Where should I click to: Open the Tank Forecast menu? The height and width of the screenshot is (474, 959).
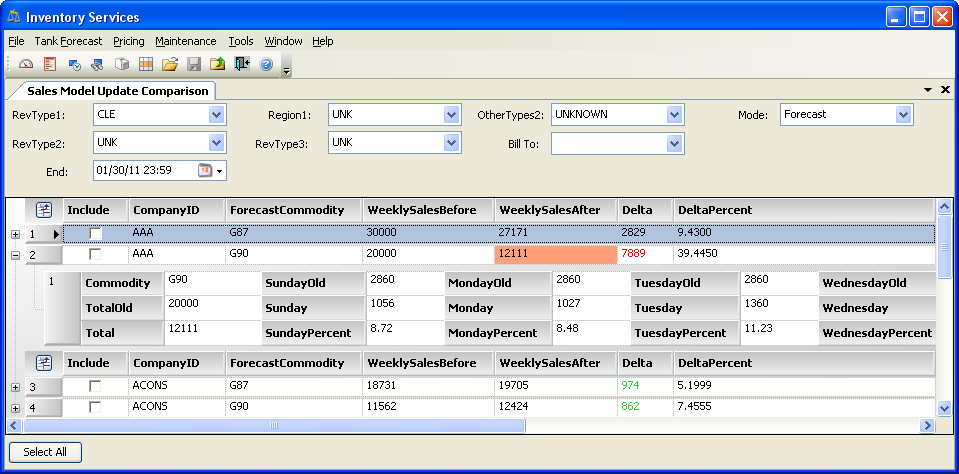click(68, 41)
